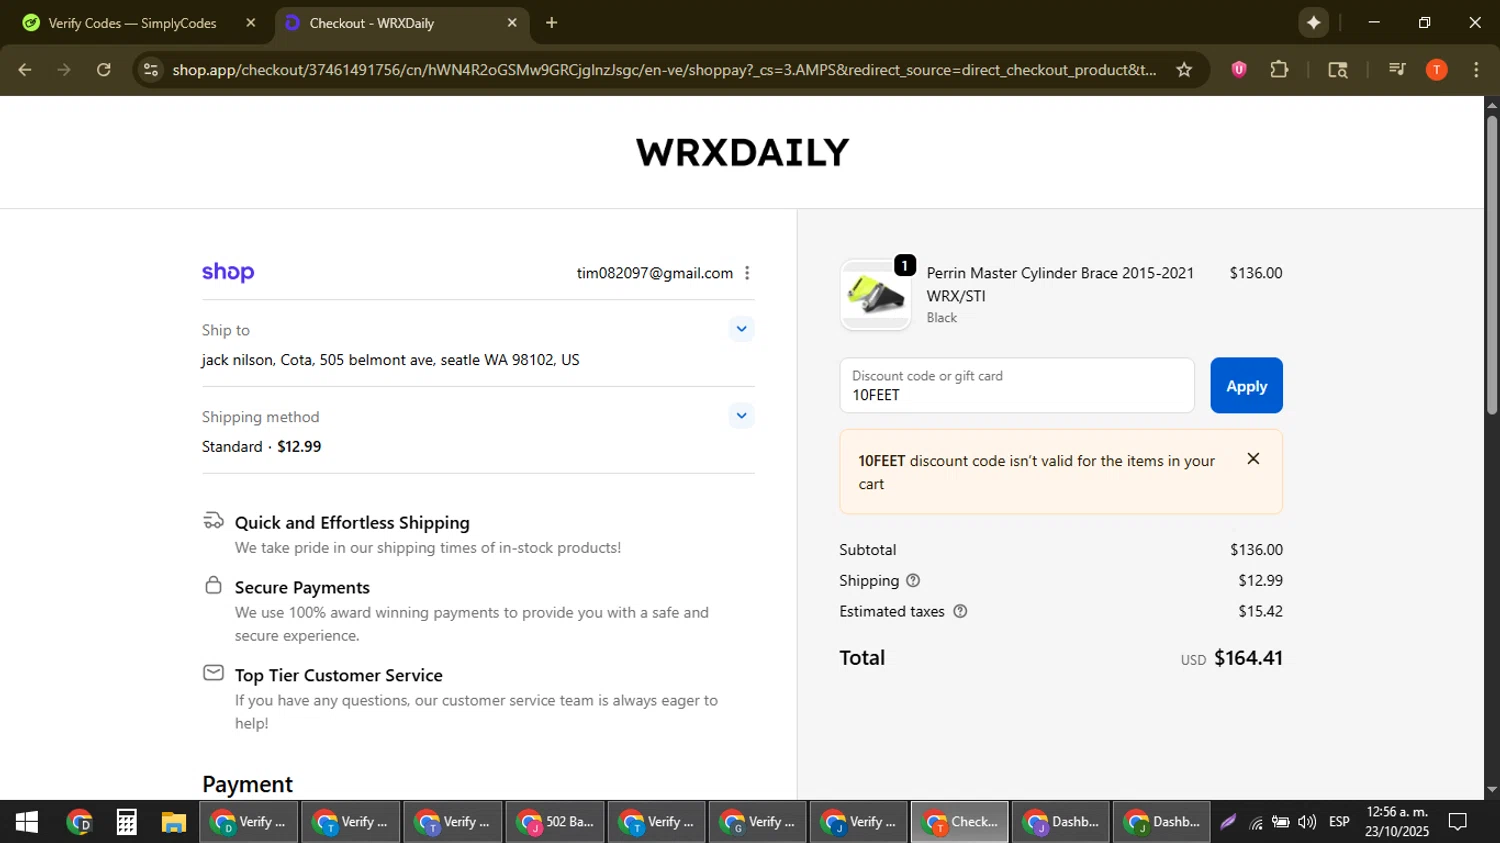Image resolution: width=1500 pixels, height=843 pixels.
Task: Open the Windows Start menu
Action: (x=27, y=822)
